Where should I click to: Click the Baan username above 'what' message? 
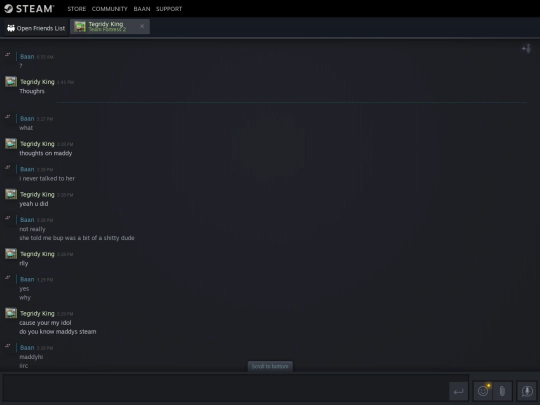click(x=27, y=118)
